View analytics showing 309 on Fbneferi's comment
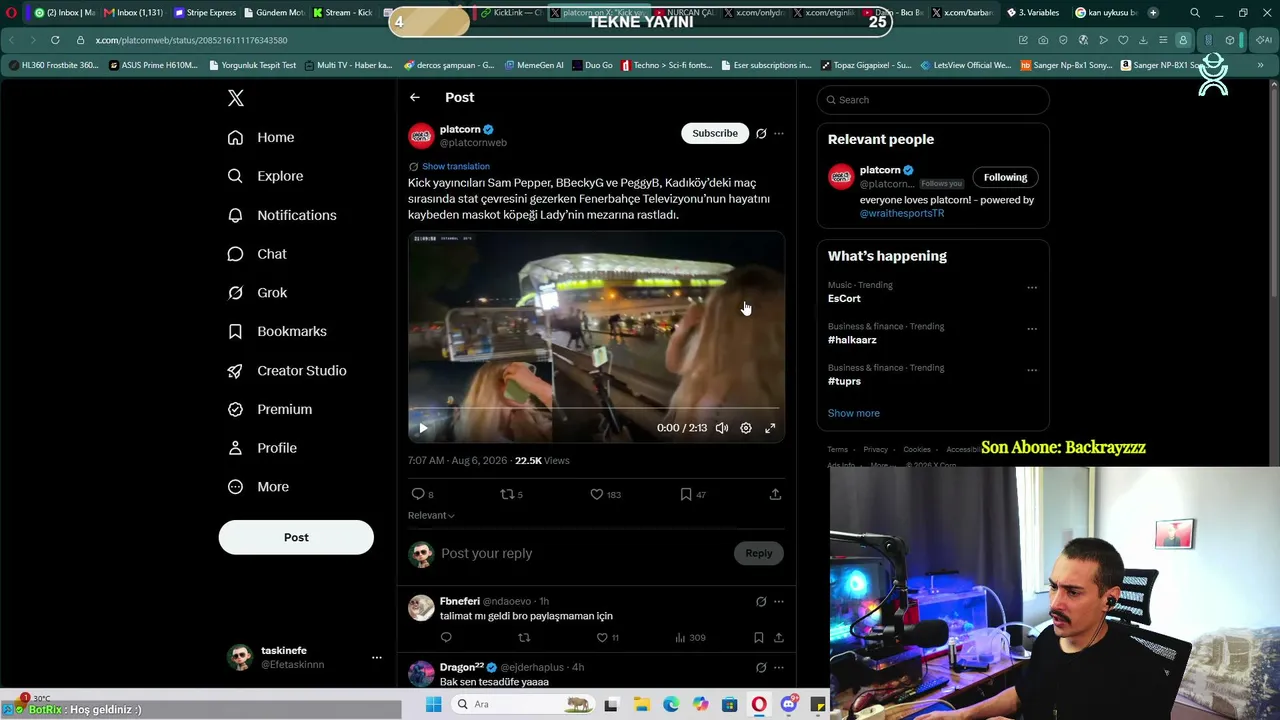This screenshot has height=720, width=1280. point(690,637)
